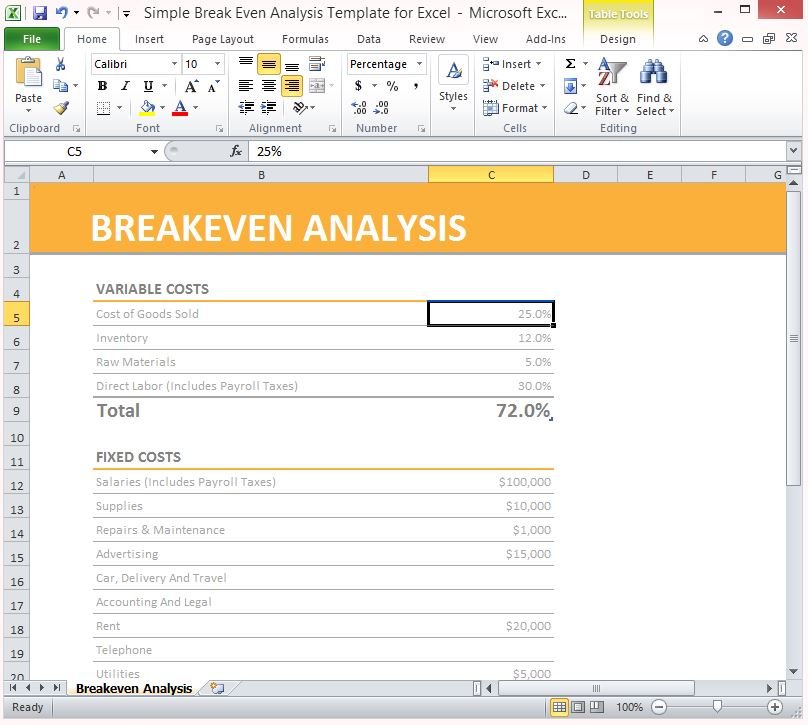Click Increase Decimal icon
The image size is (808, 725).
(x=358, y=107)
